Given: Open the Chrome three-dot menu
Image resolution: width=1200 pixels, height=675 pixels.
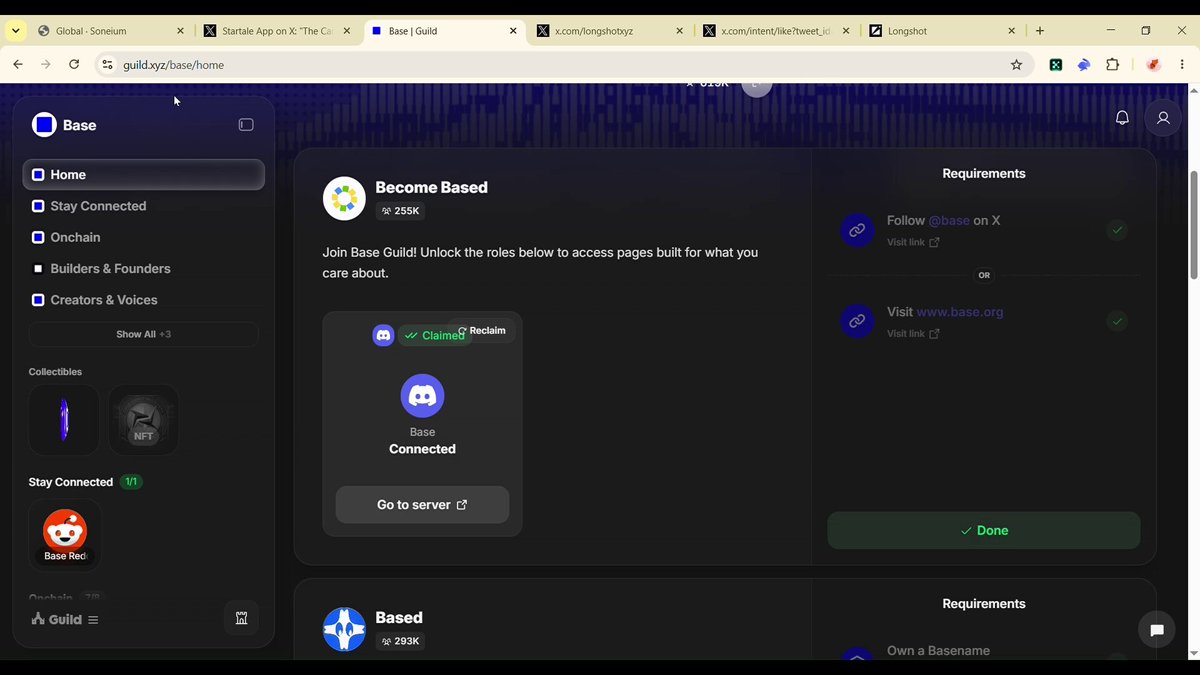Looking at the screenshot, I should point(1182,65).
